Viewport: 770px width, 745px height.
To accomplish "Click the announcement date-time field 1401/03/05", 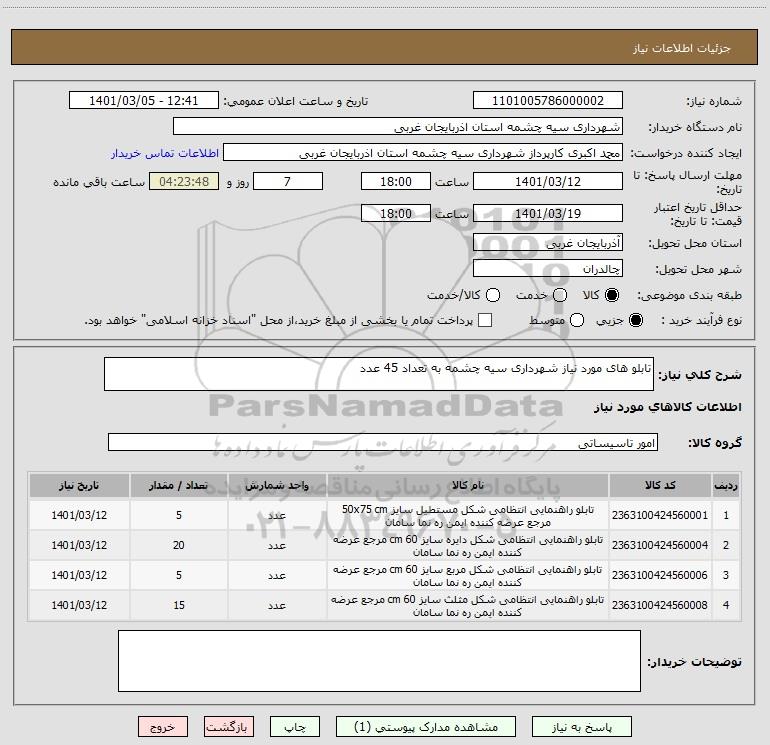I will [x=144, y=101].
